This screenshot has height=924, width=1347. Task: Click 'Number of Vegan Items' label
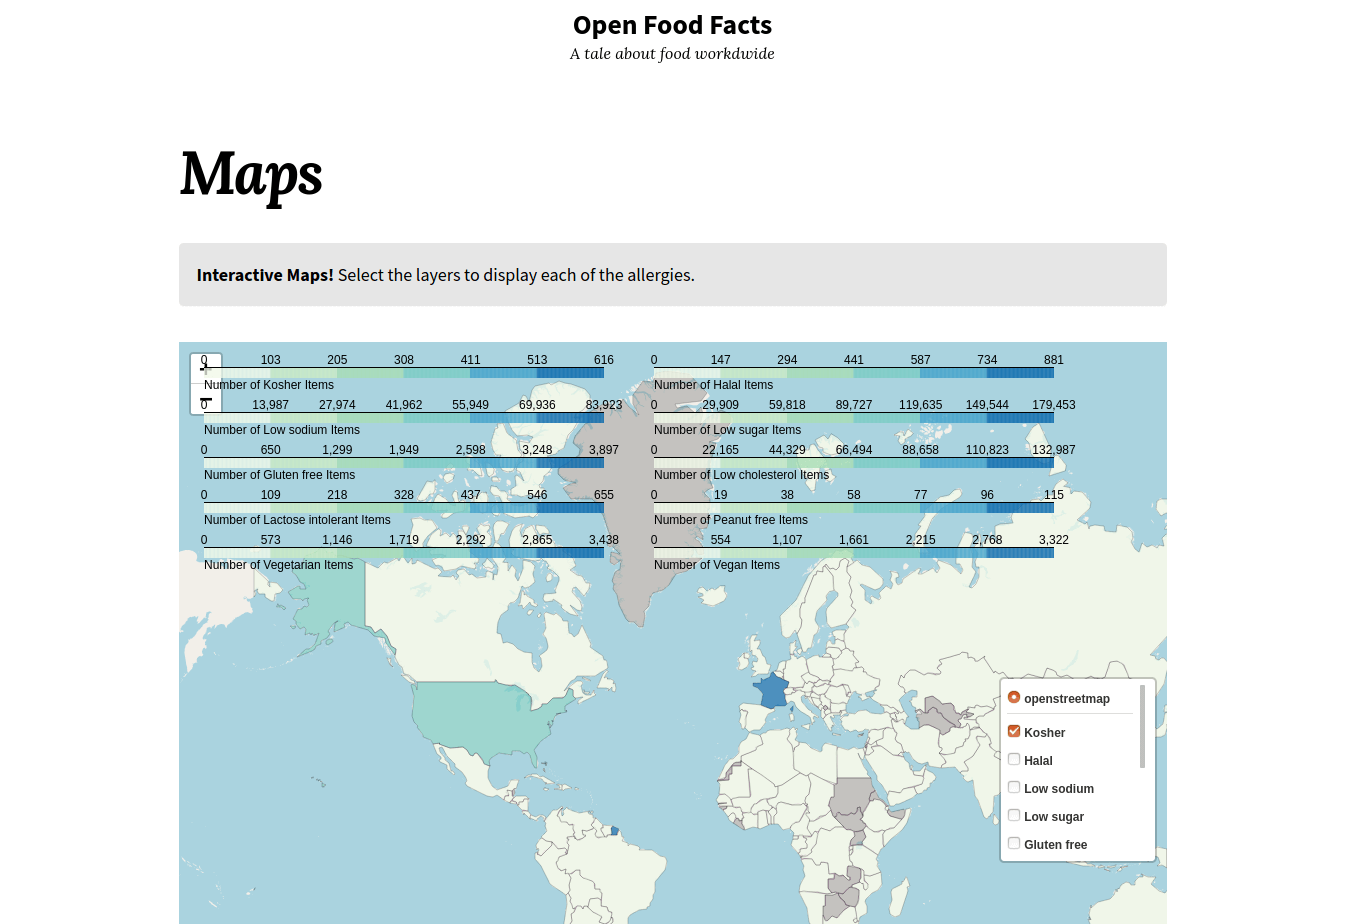point(717,565)
